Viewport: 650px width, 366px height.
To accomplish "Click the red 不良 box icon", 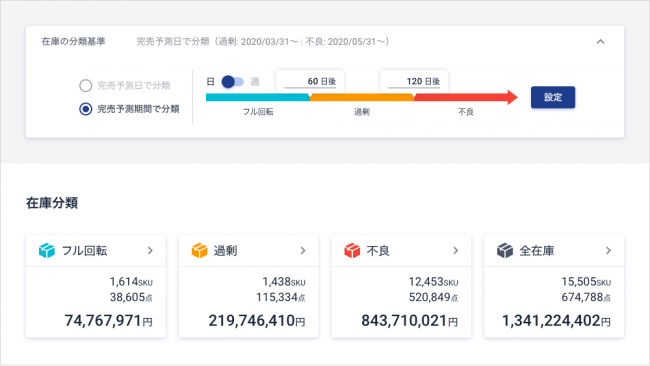I will (x=352, y=251).
